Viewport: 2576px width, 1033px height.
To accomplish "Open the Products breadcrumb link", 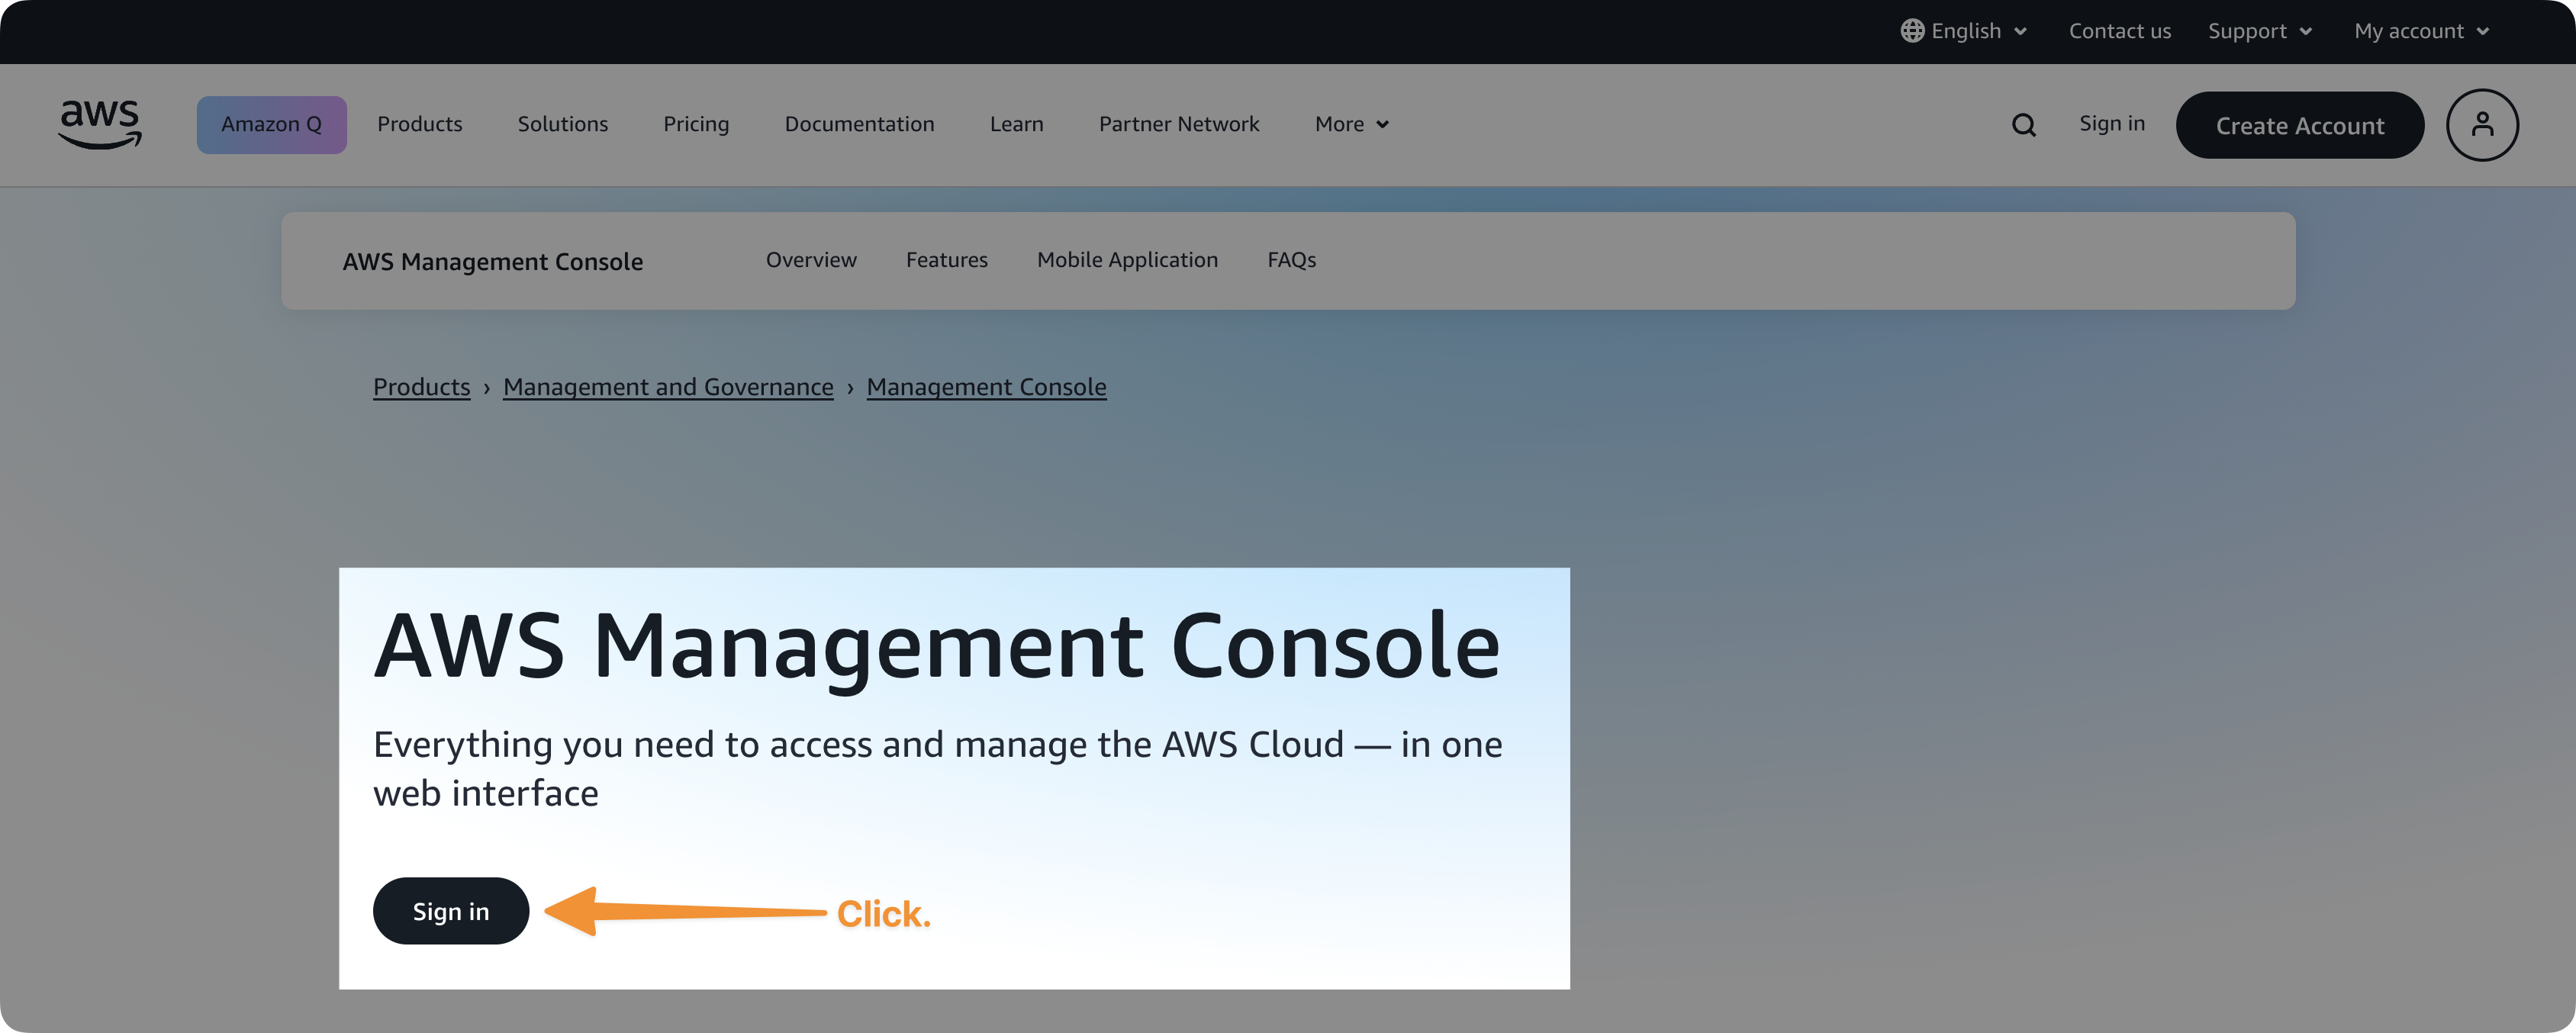I will (421, 386).
